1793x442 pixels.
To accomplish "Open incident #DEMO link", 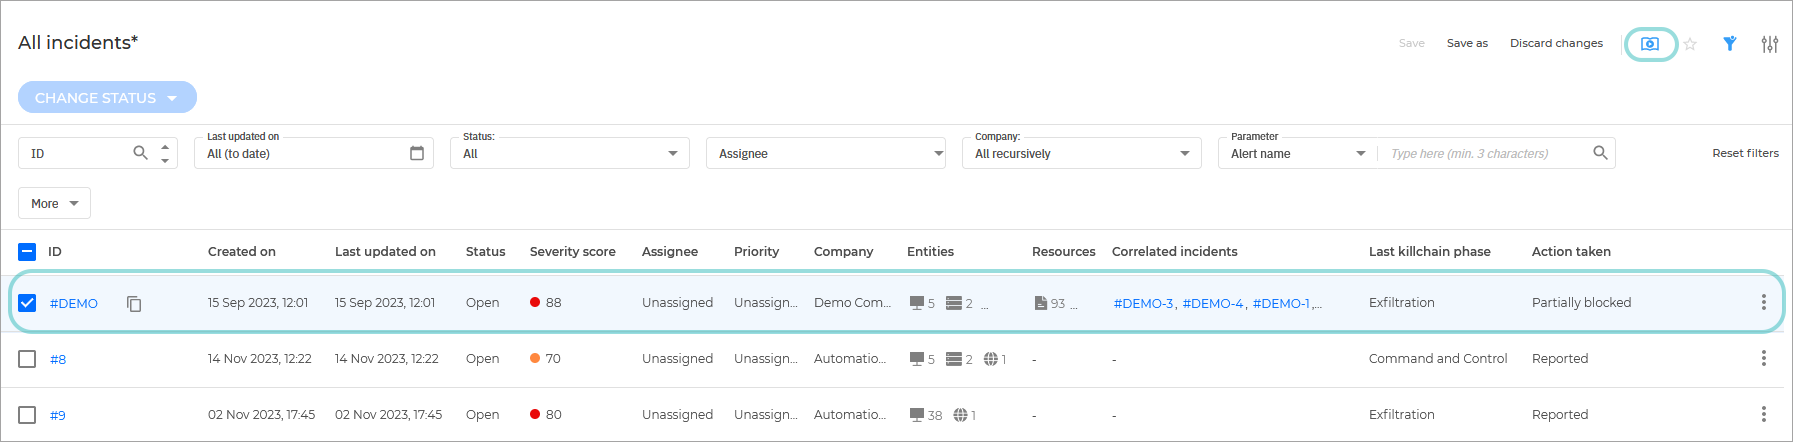I will (74, 303).
